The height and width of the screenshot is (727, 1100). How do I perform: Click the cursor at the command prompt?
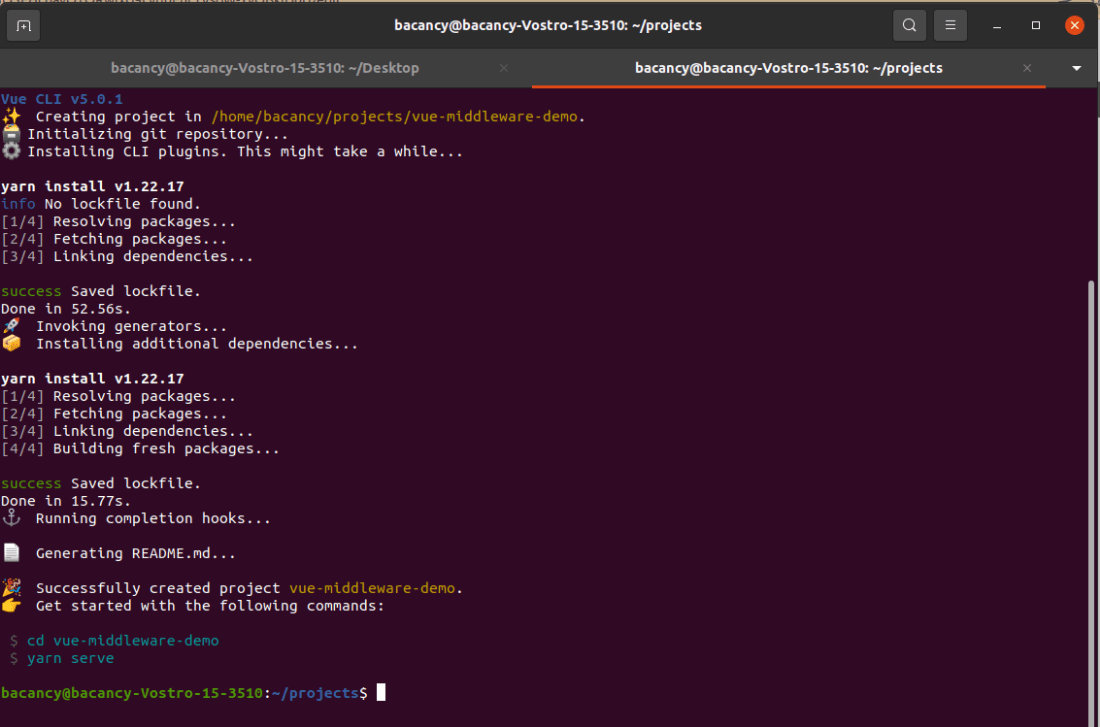click(381, 693)
